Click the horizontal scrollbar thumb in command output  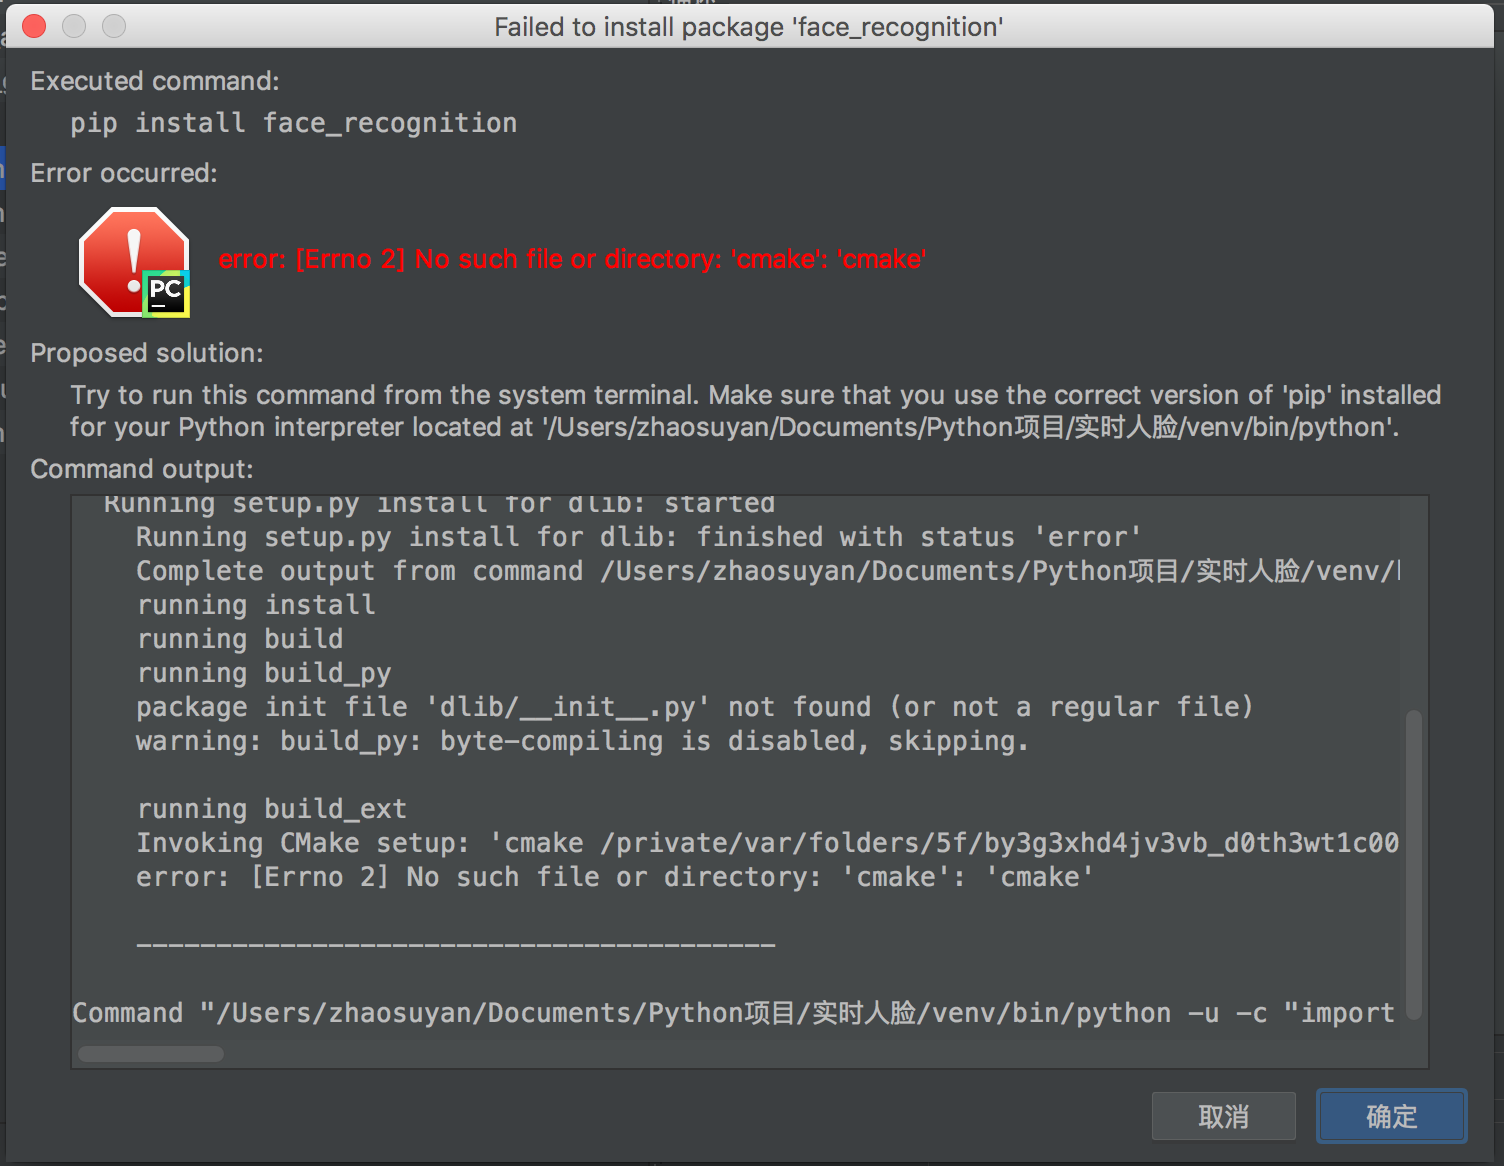[x=151, y=1054]
